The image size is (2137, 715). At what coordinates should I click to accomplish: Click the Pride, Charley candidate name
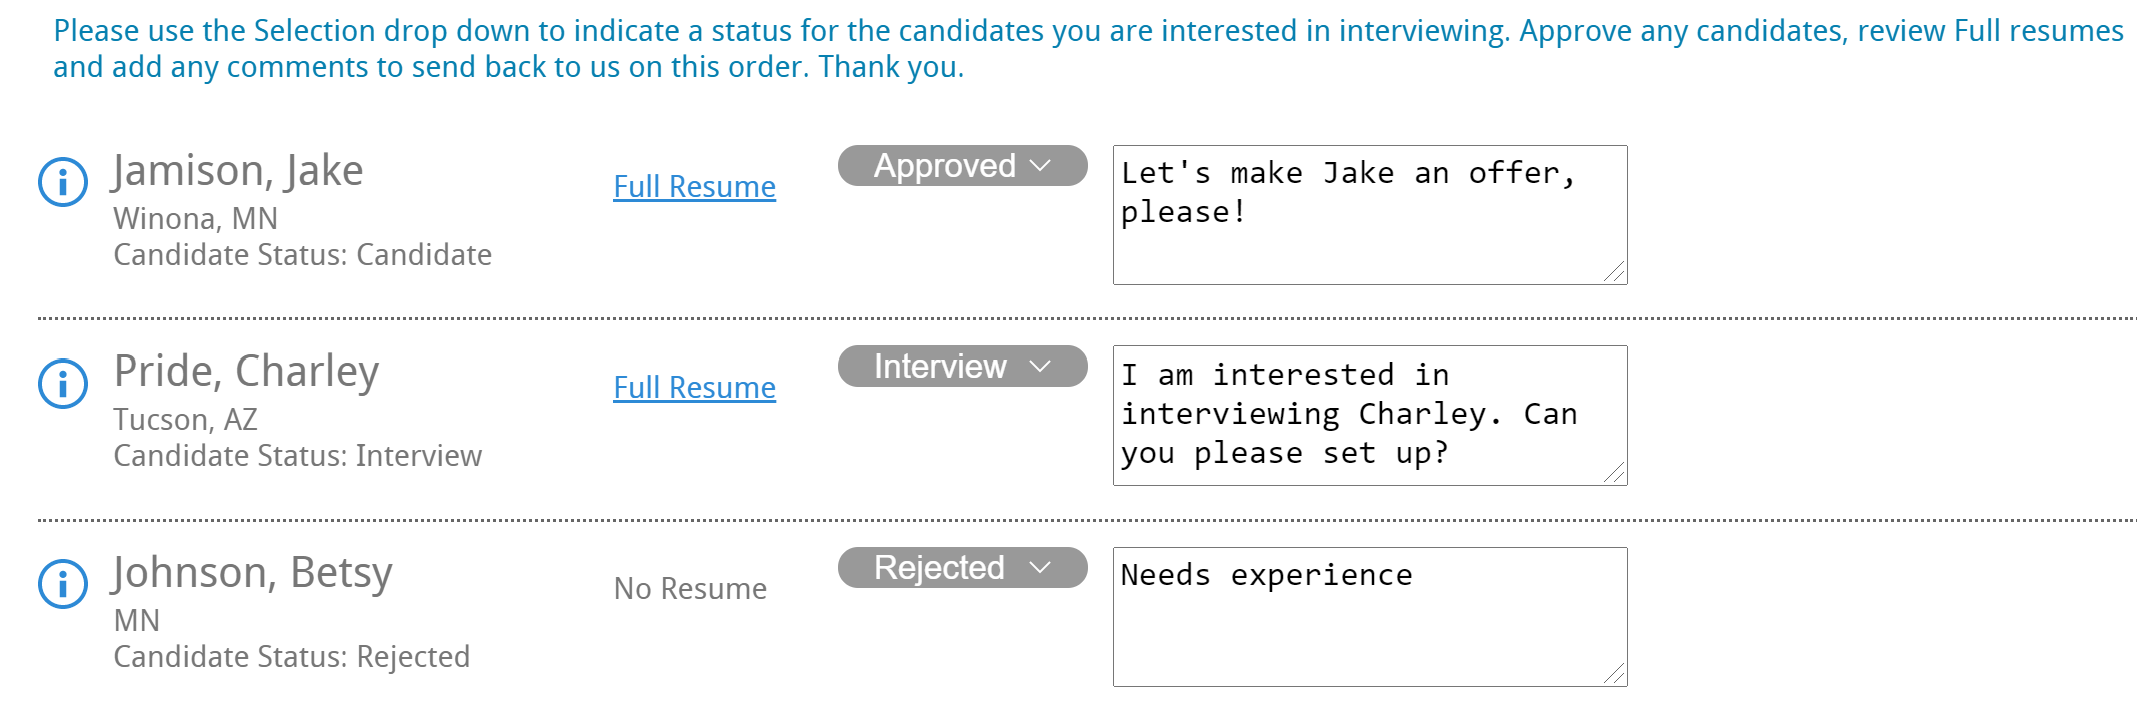point(246,372)
